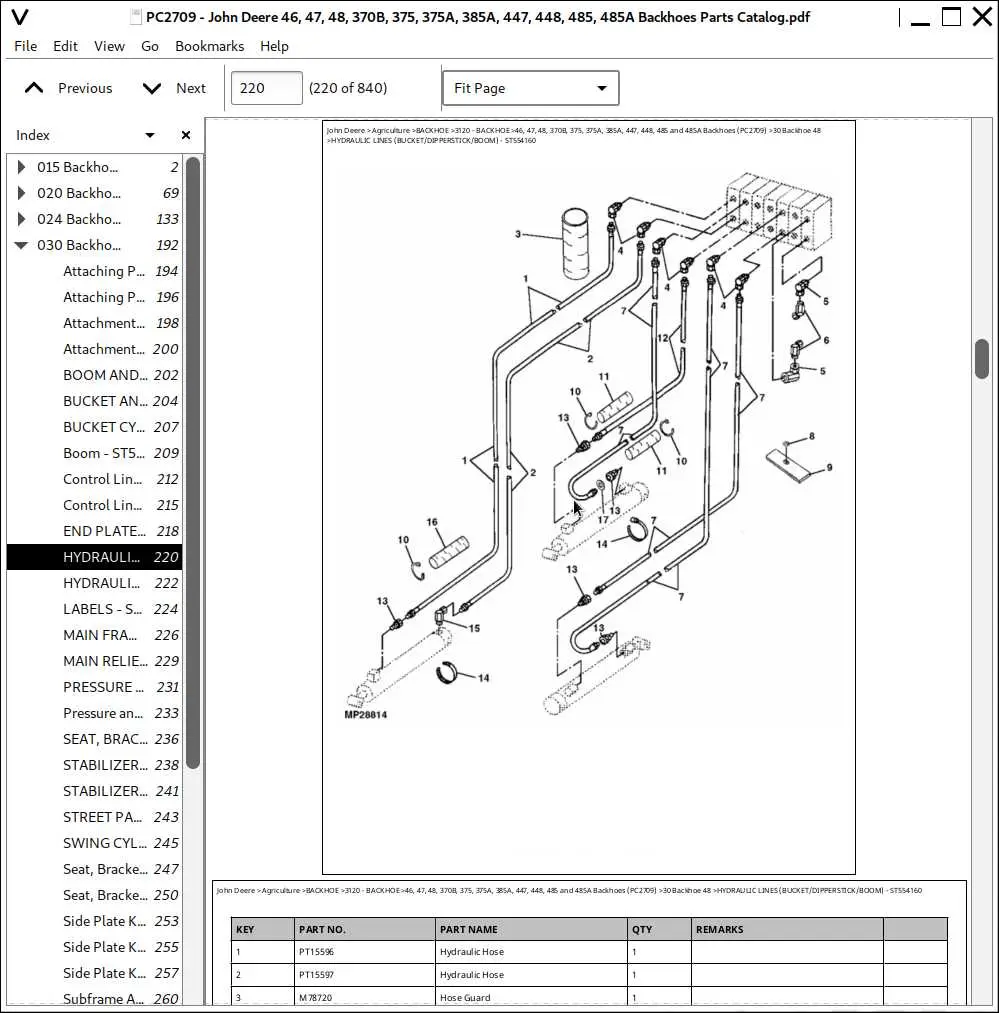Open Boom - ST5... bookmark page 209
Image resolution: width=999 pixels, height=1013 pixels.
point(94,453)
